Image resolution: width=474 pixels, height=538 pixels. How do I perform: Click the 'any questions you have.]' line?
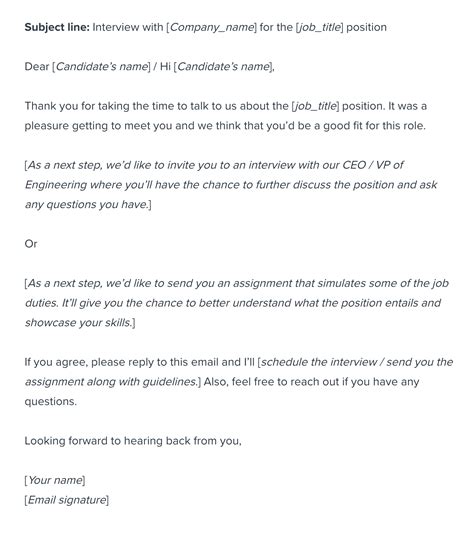[88, 204]
